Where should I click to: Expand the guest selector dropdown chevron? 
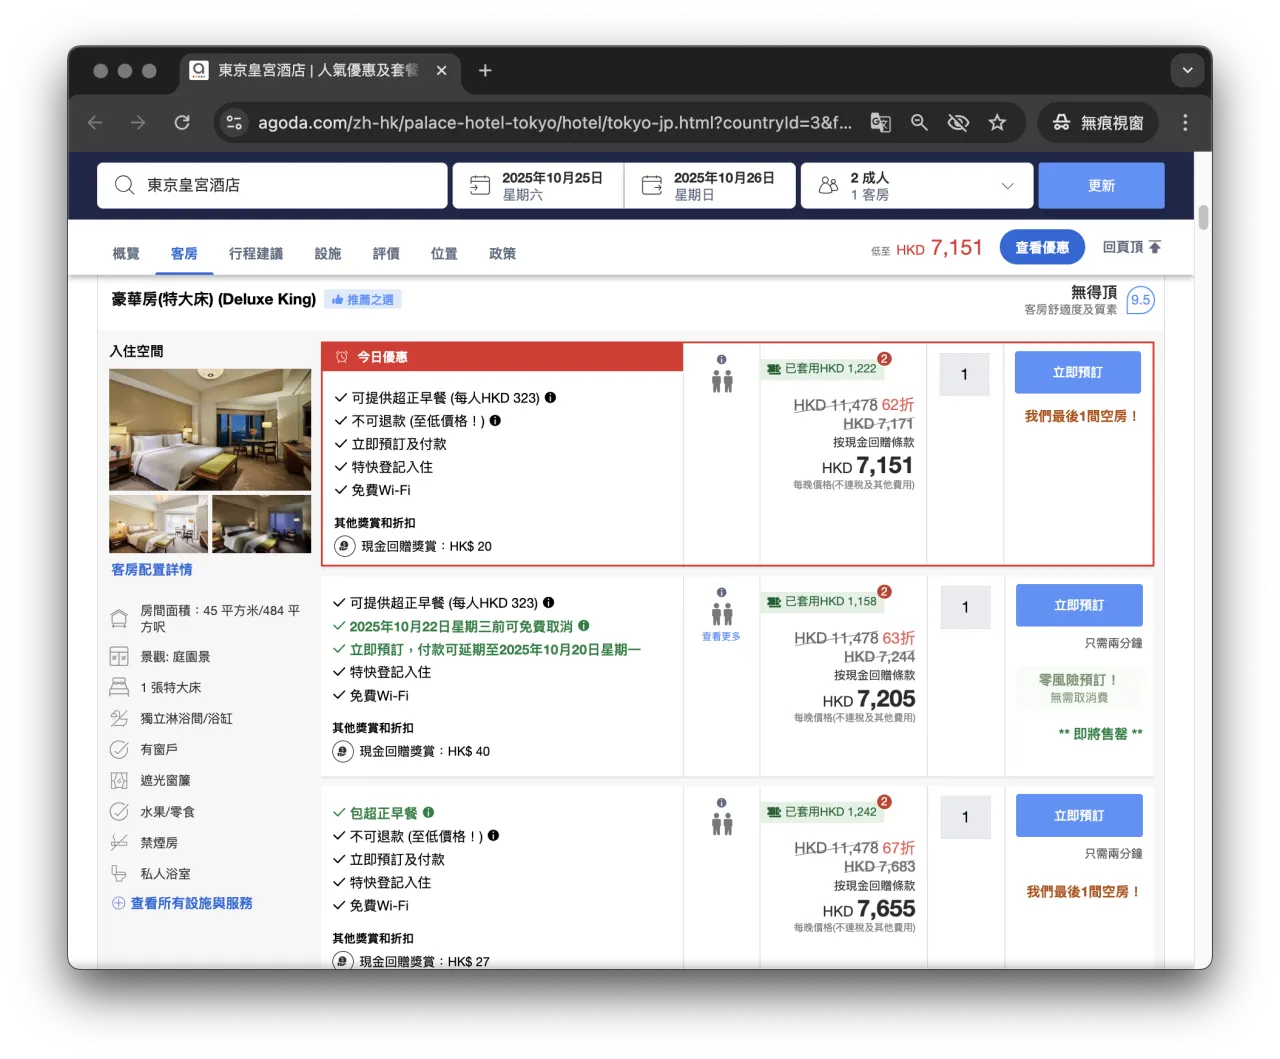pyautogui.click(x=1007, y=185)
